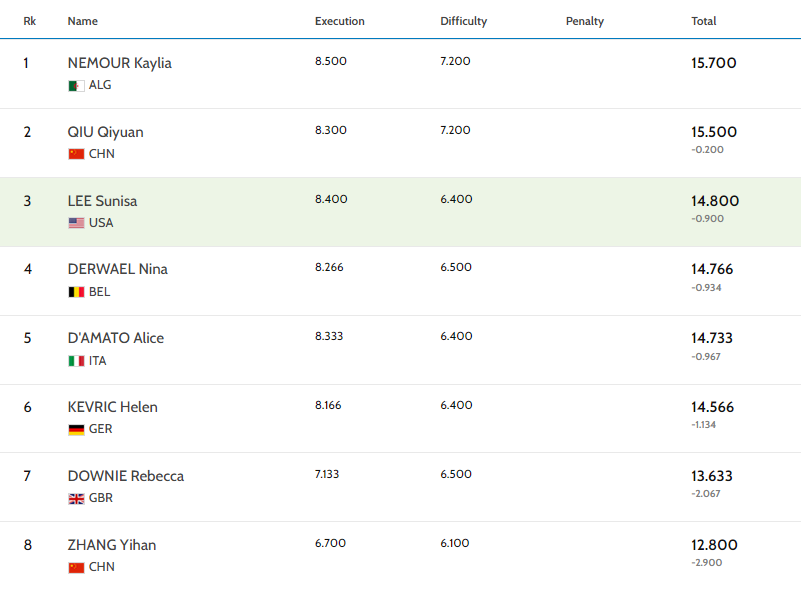Click the Italy flag beside D'AMATO Alice

(x=75, y=361)
